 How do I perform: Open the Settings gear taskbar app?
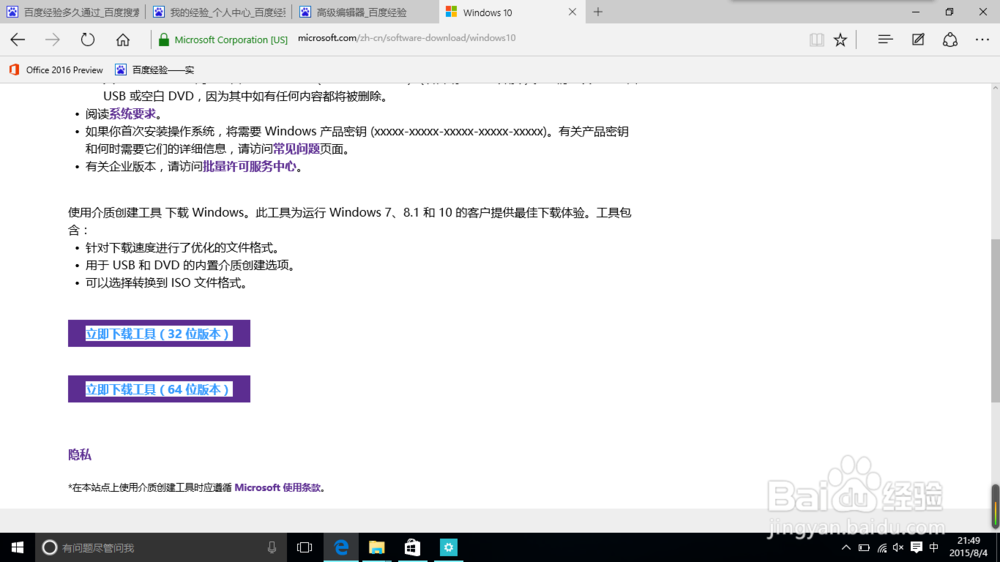[x=448, y=547]
